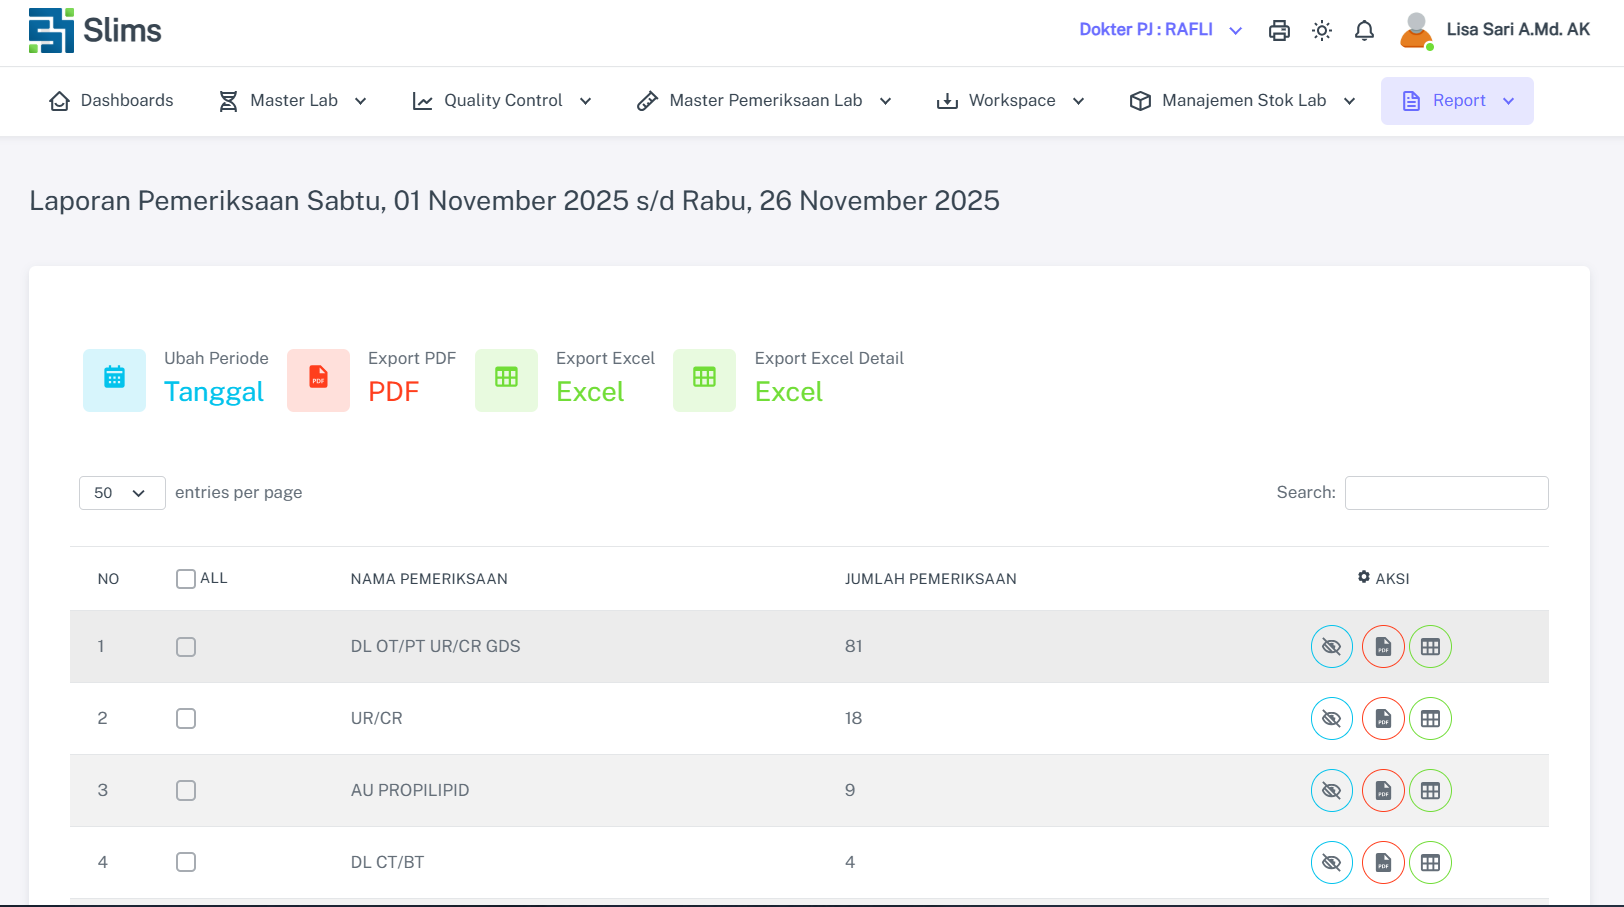Click the Export Excel Detail link
1624x907 pixels.
pos(788,392)
